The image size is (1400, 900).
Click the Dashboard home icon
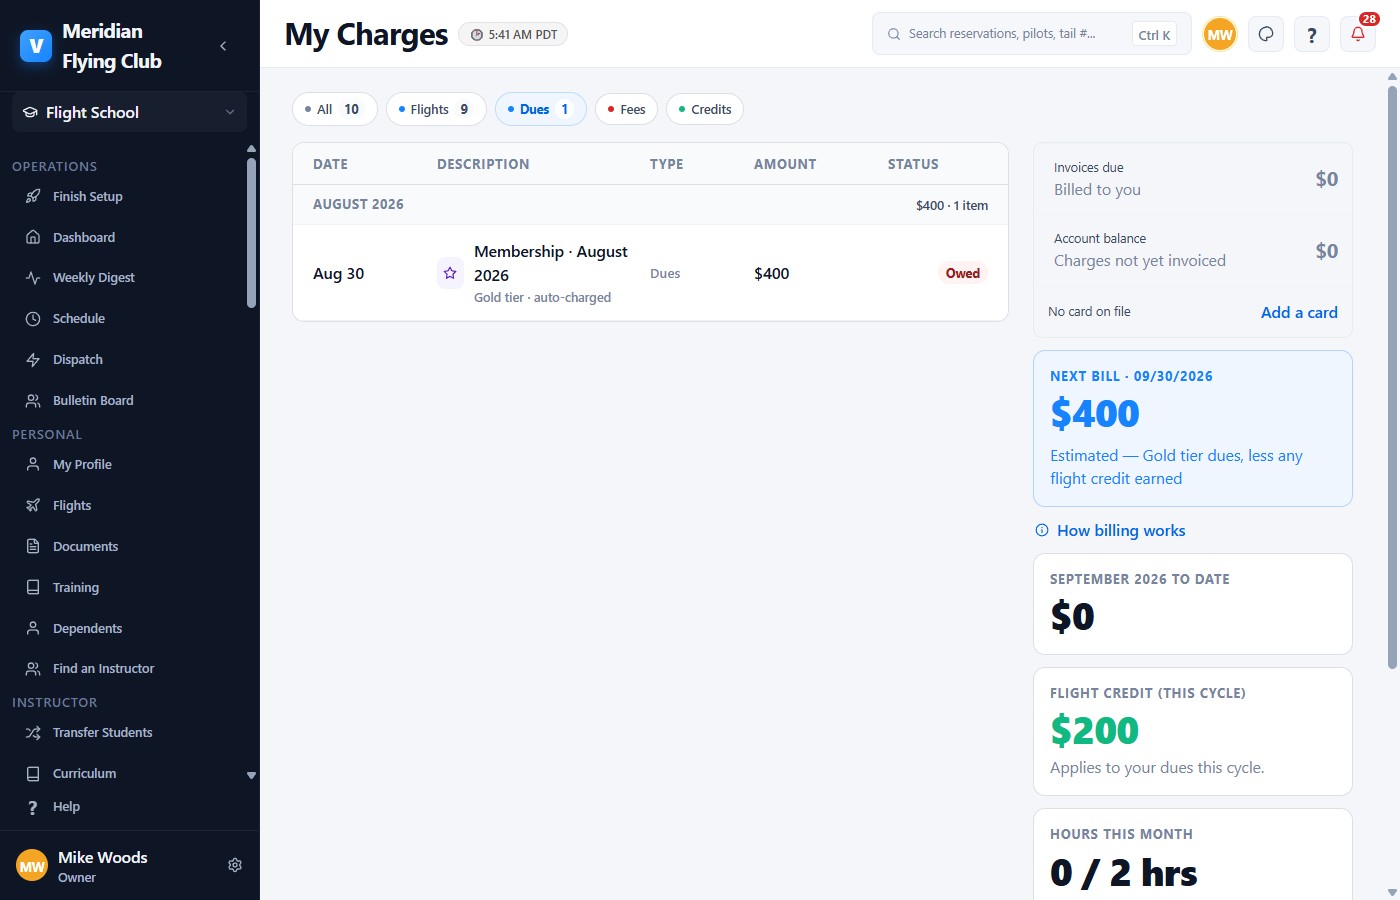click(x=33, y=237)
